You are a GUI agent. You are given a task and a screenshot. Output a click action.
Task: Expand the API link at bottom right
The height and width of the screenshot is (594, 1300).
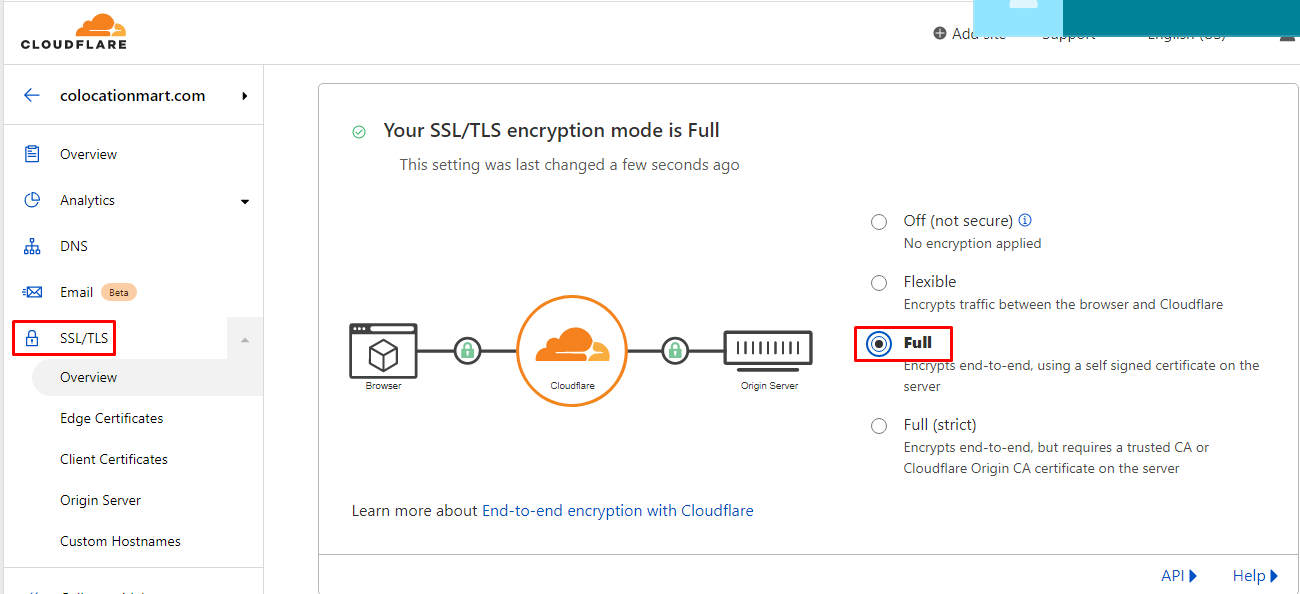[1179, 575]
